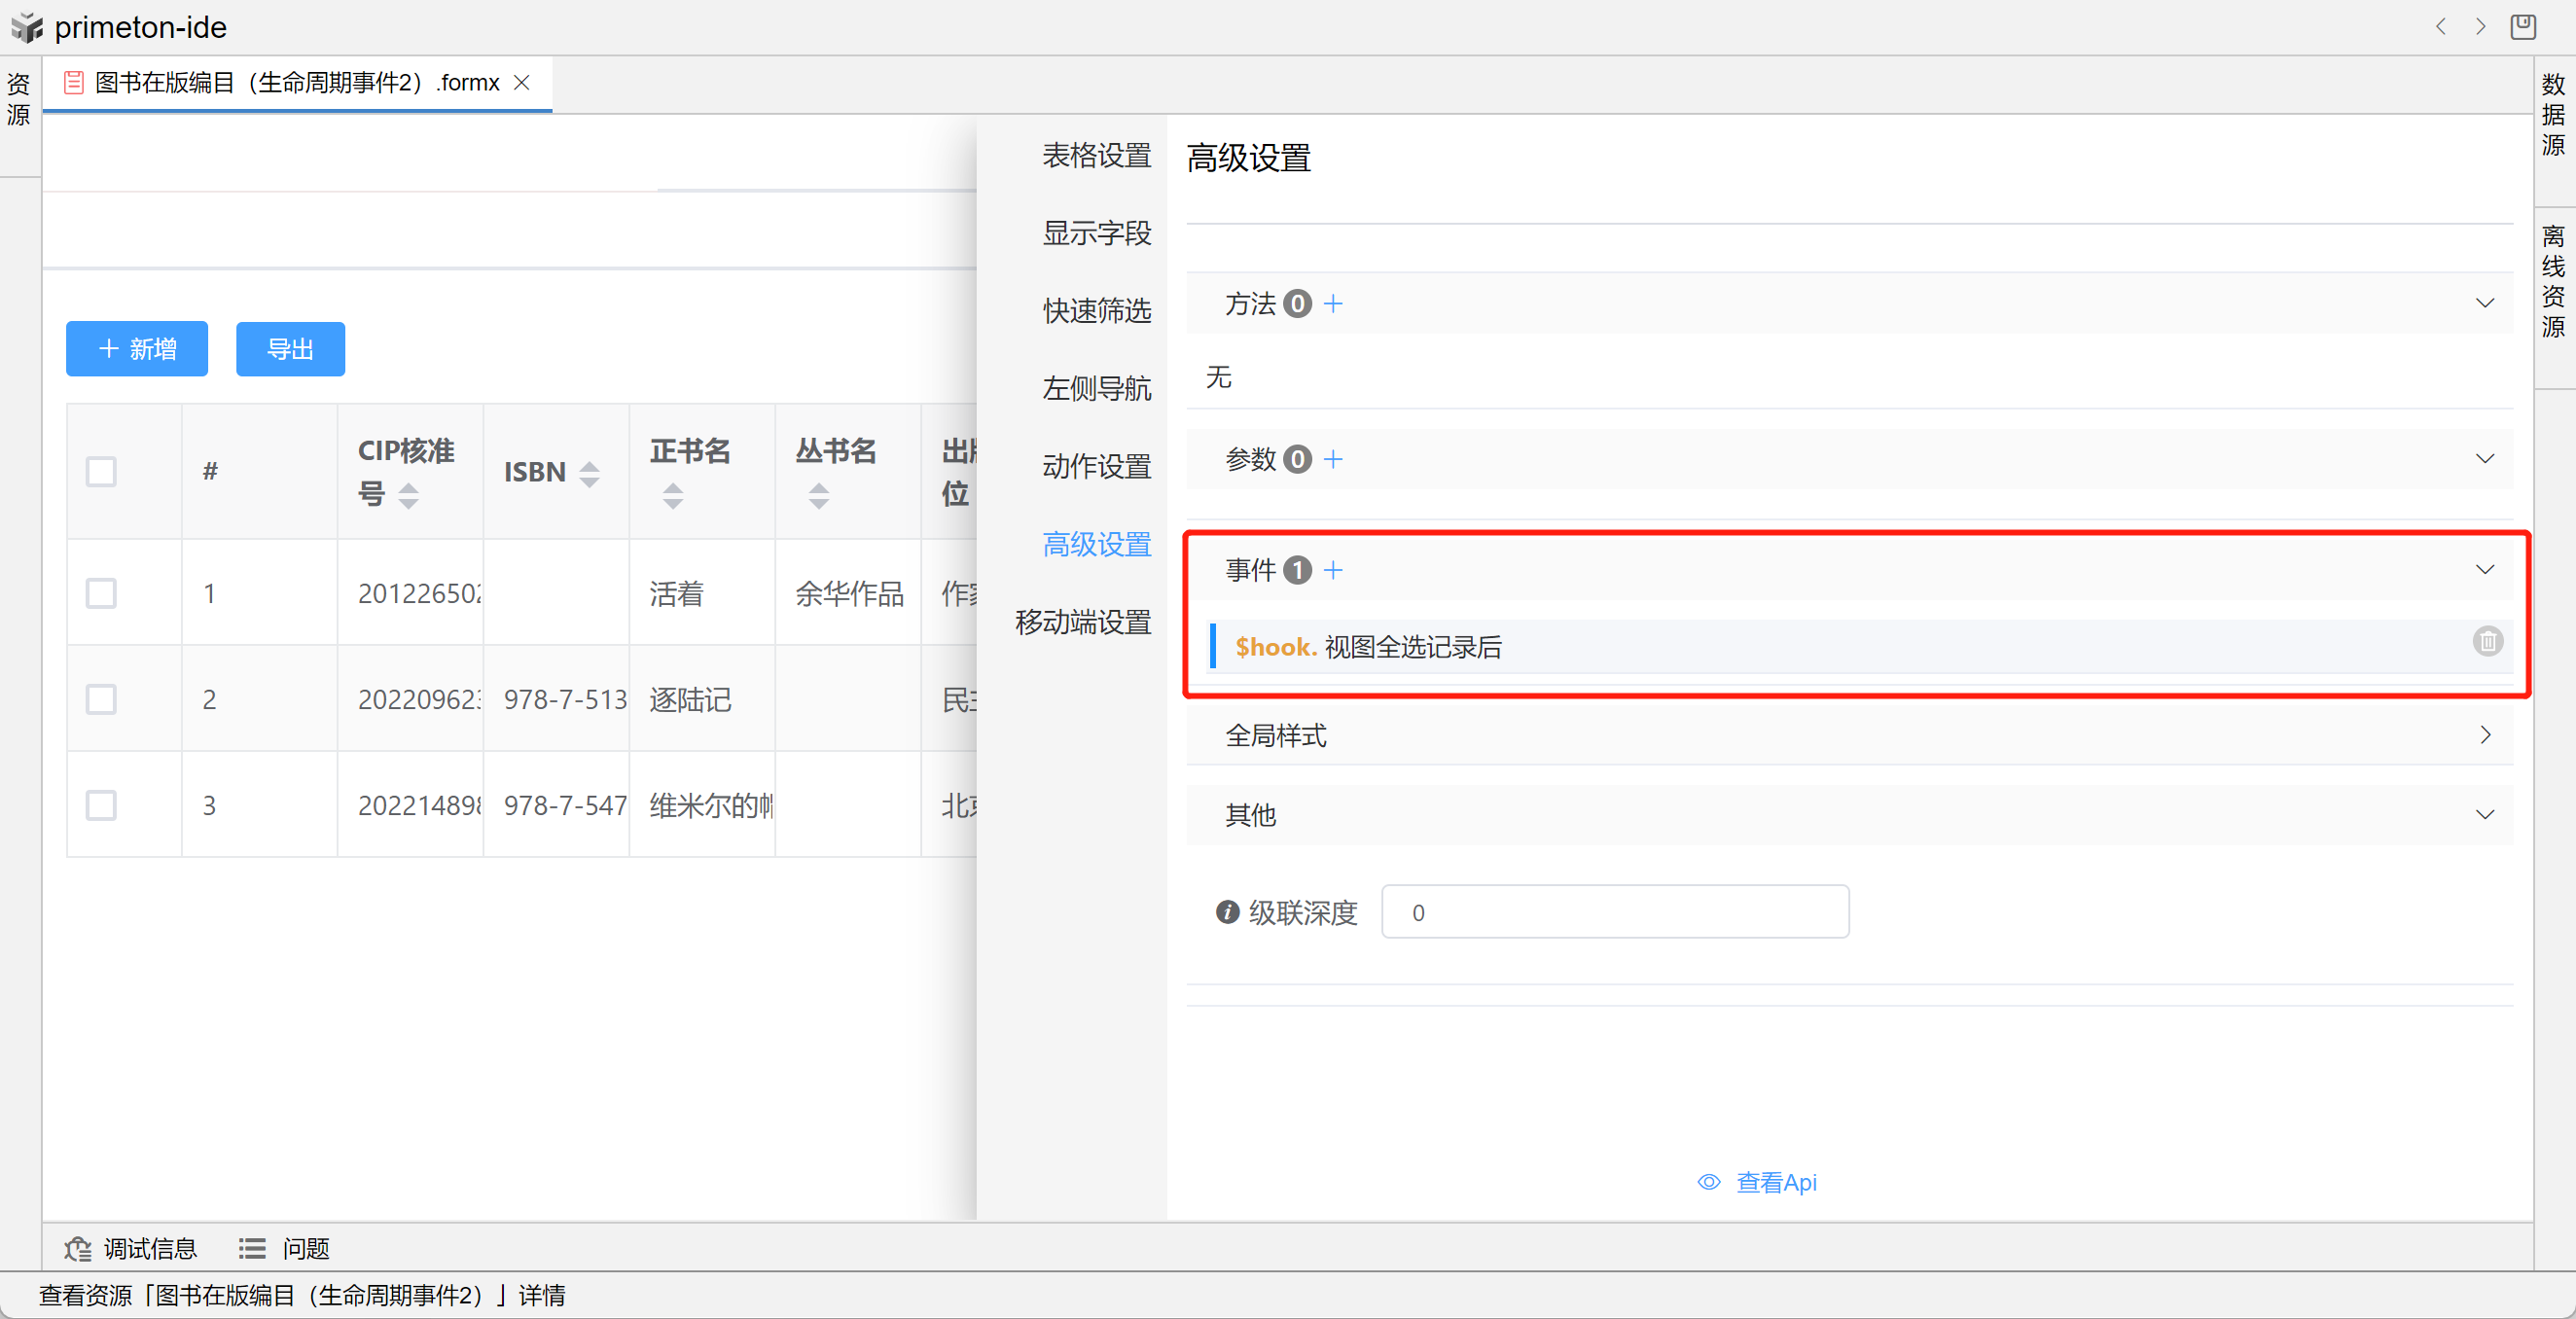Check the checkbox for row 1 活着
The width and height of the screenshot is (2576, 1319).
[x=101, y=593]
